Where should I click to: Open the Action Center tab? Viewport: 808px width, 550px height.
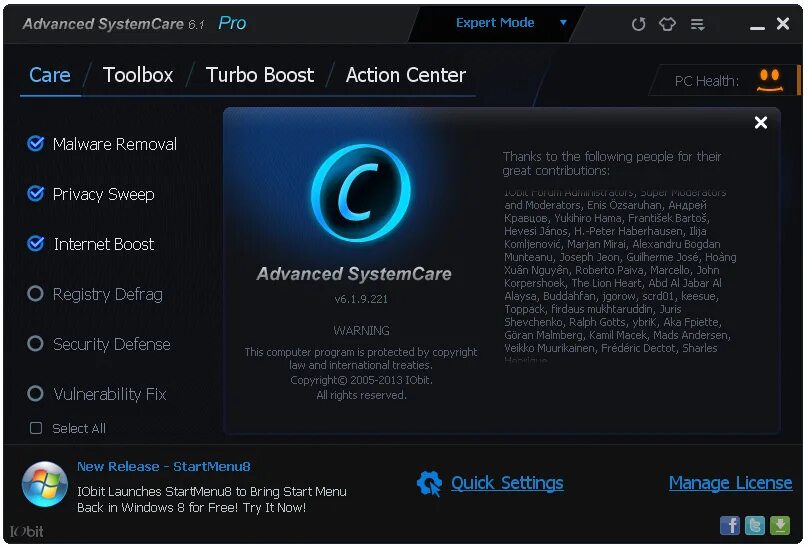[406, 75]
